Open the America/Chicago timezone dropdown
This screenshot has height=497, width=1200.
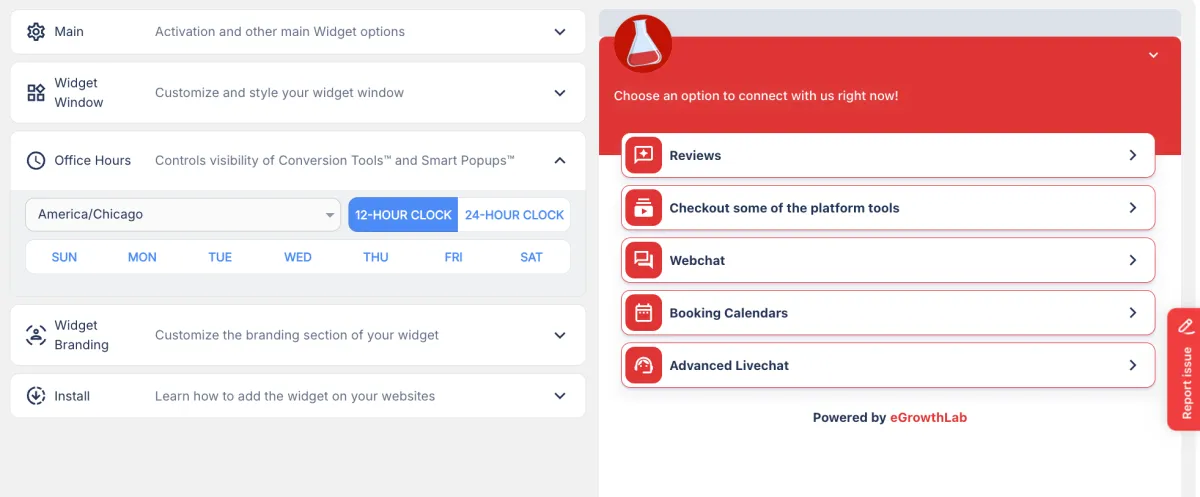pyautogui.click(x=183, y=215)
